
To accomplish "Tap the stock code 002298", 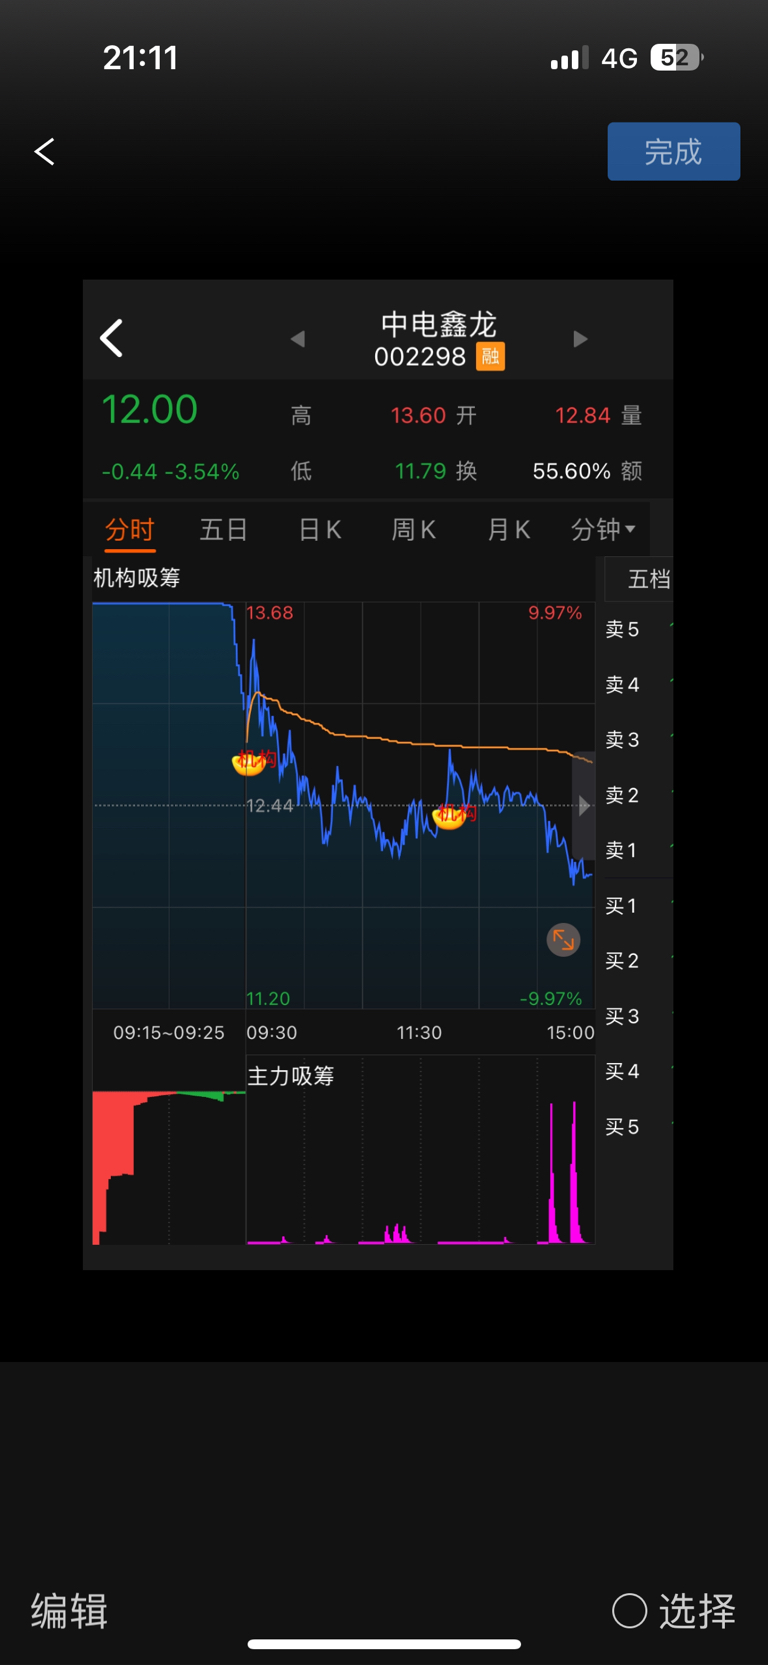I will pyautogui.click(x=420, y=357).
